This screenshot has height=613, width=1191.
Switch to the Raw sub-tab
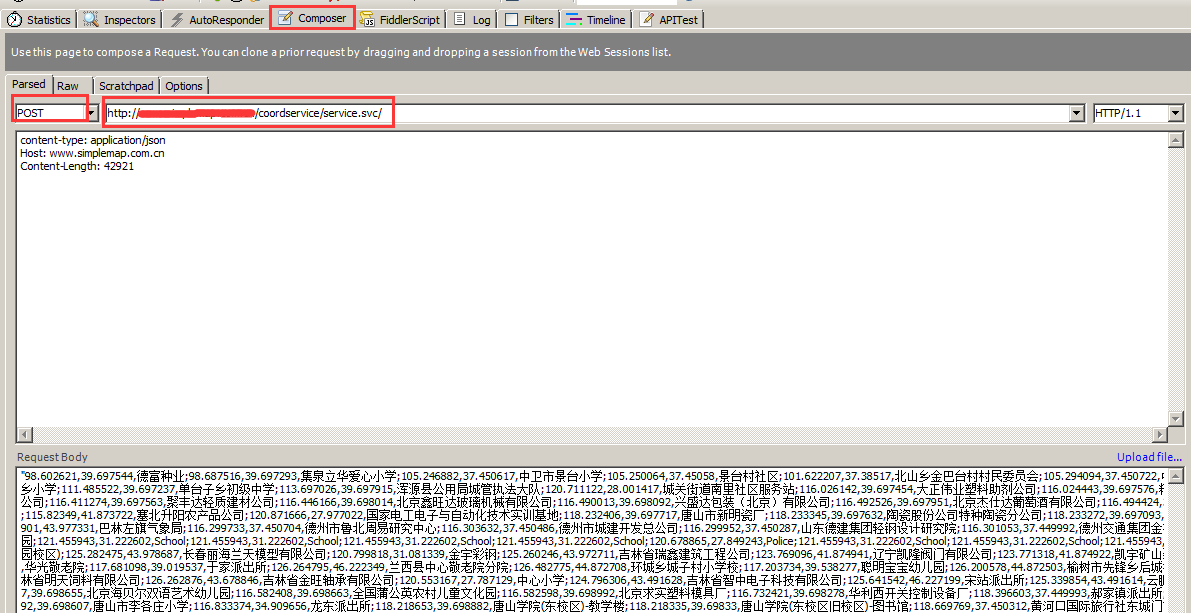tap(68, 86)
